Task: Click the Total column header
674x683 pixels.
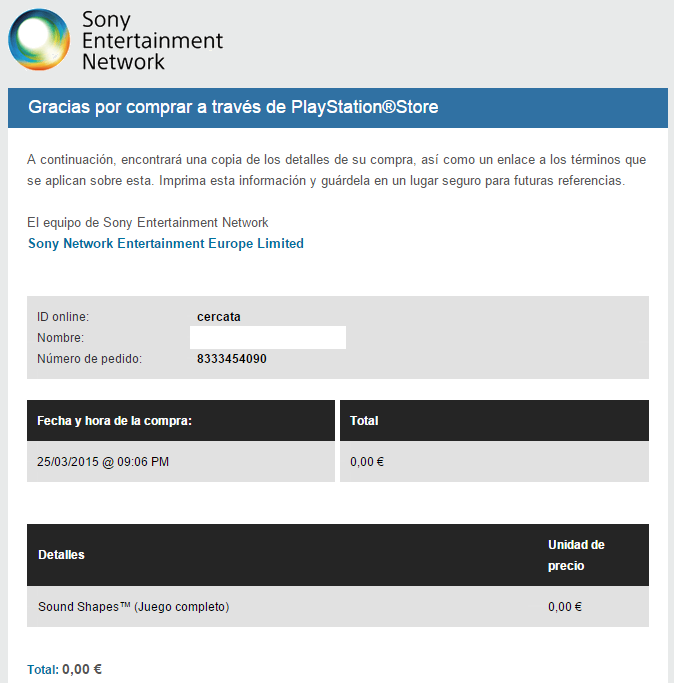Action: [364, 421]
